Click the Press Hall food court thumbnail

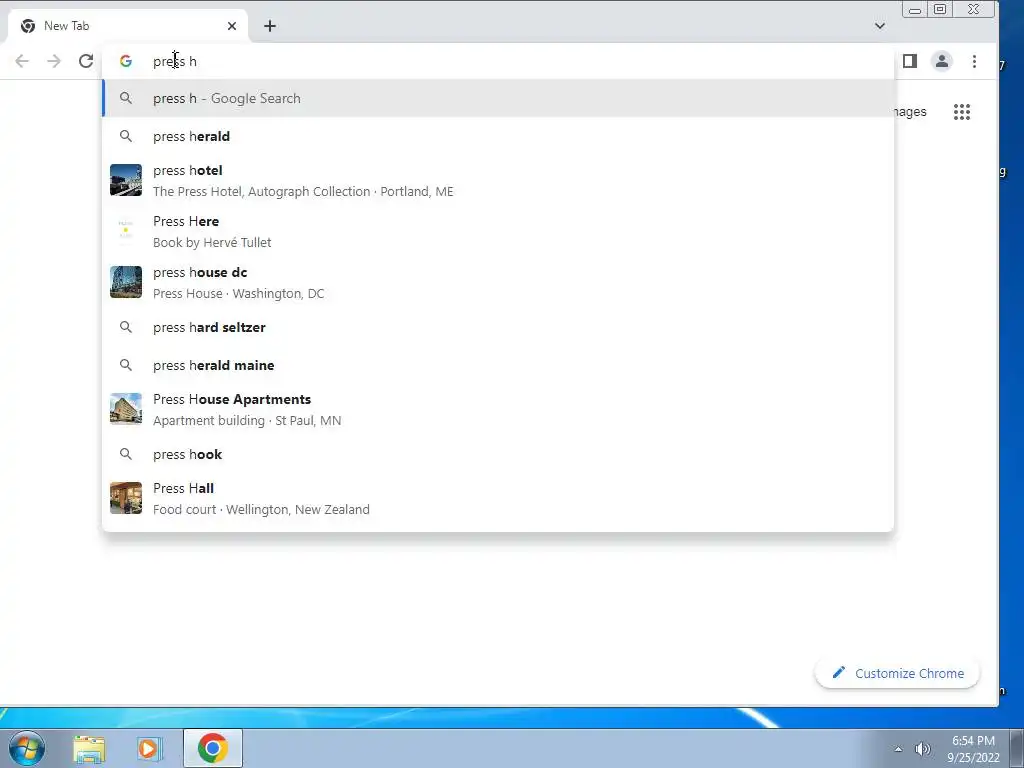pyautogui.click(x=126, y=498)
